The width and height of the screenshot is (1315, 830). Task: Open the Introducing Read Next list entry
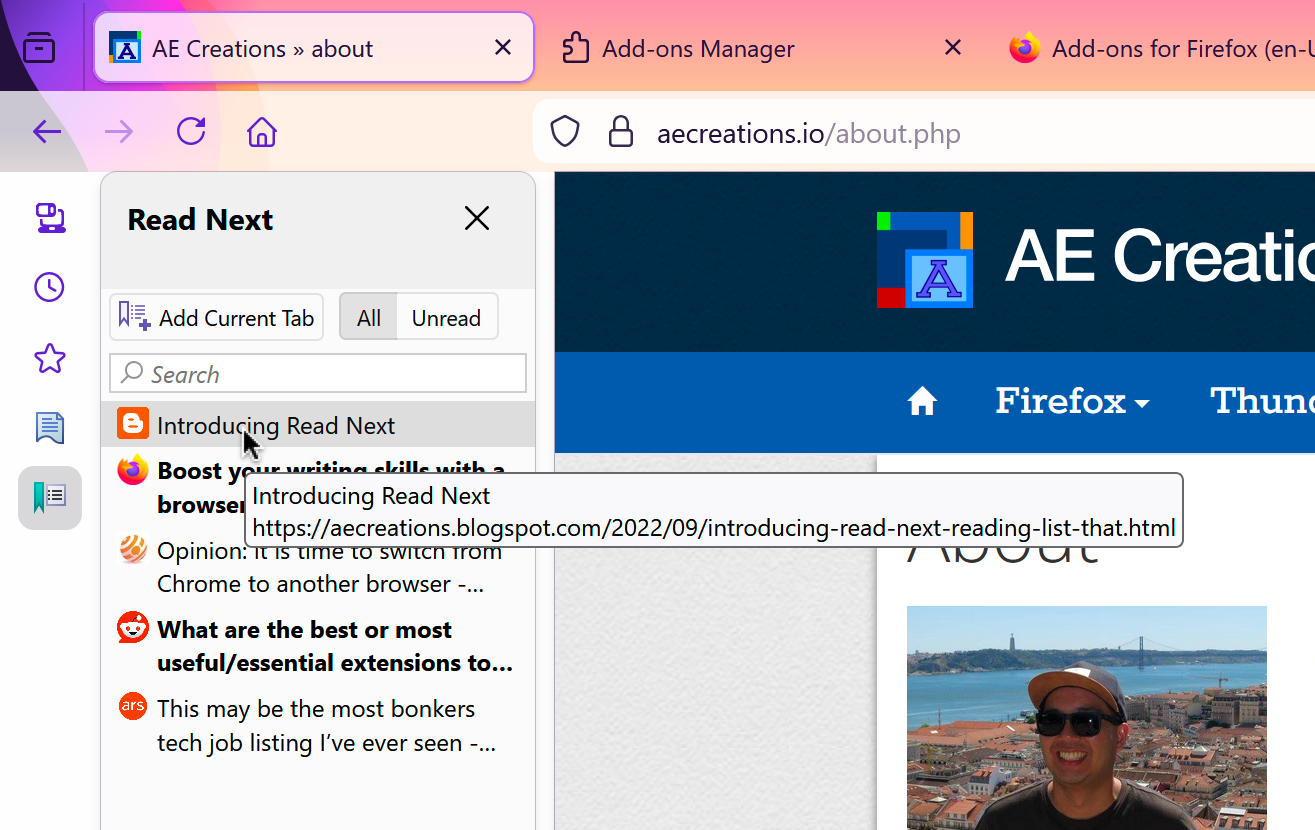(275, 425)
